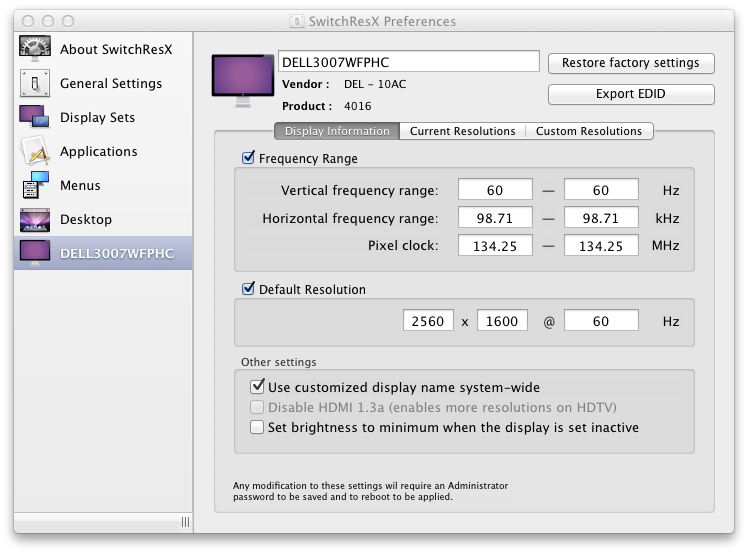Click the display name field DELL3007WFPHC

[x=409, y=62]
